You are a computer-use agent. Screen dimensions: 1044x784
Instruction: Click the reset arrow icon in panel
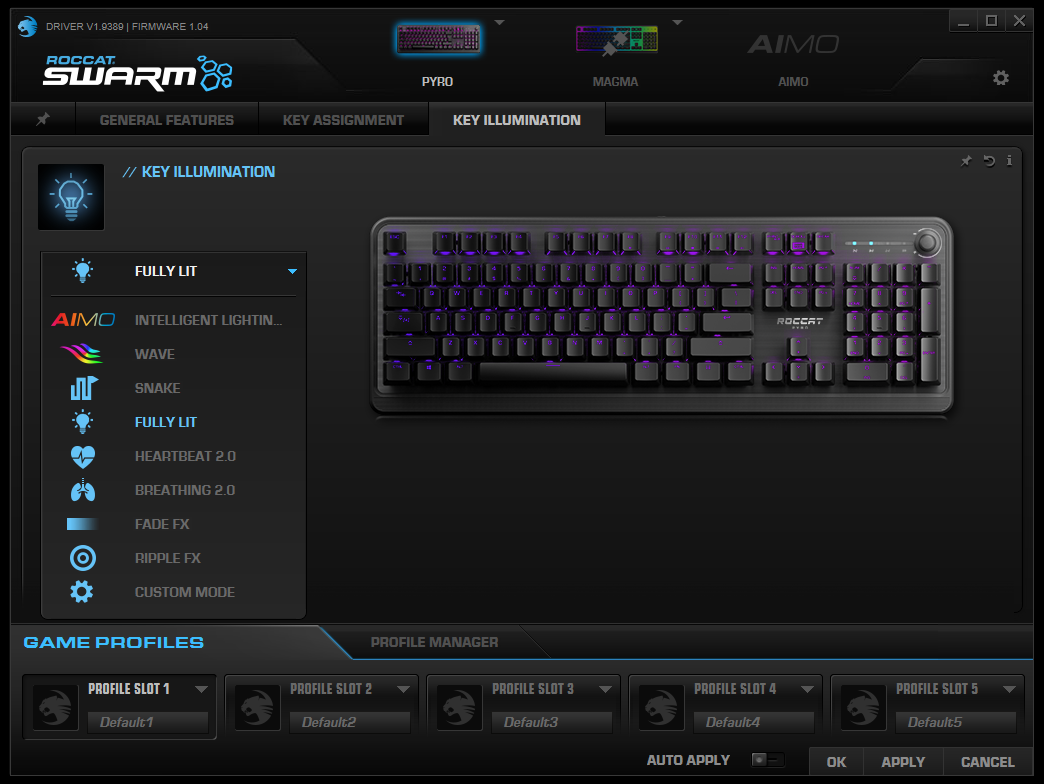989,160
